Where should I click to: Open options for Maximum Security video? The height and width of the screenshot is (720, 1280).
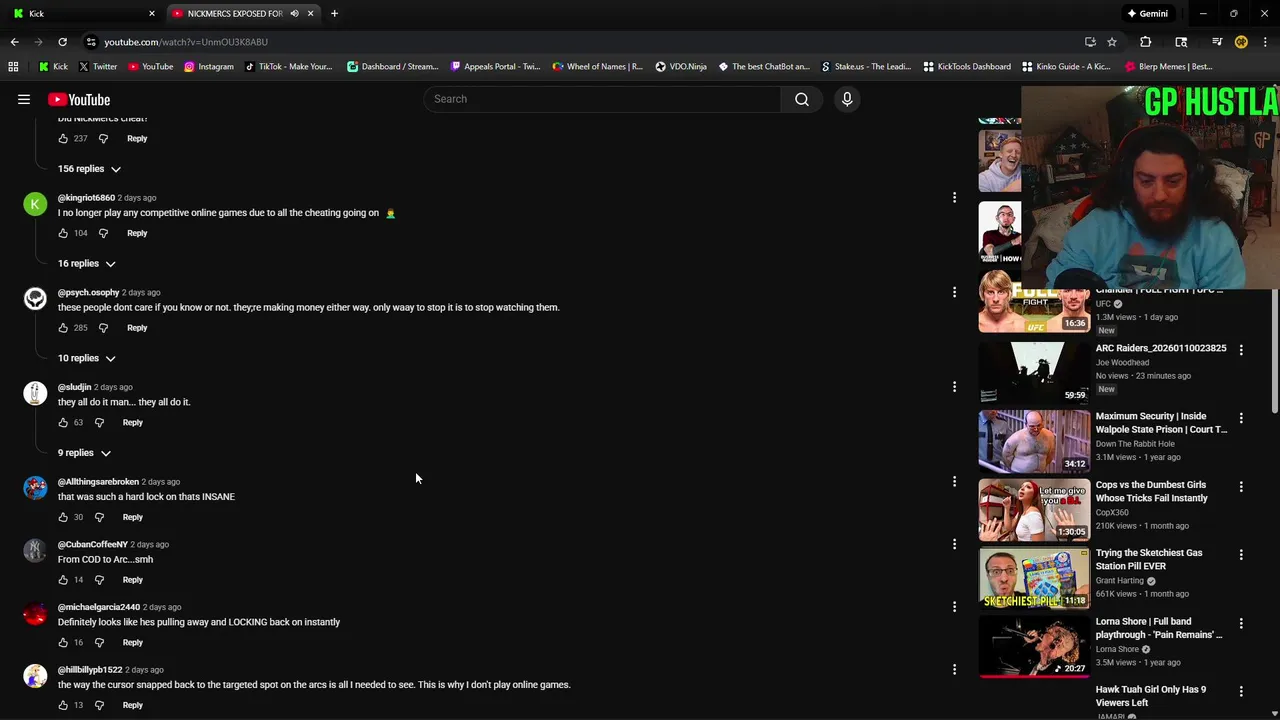[1241, 418]
